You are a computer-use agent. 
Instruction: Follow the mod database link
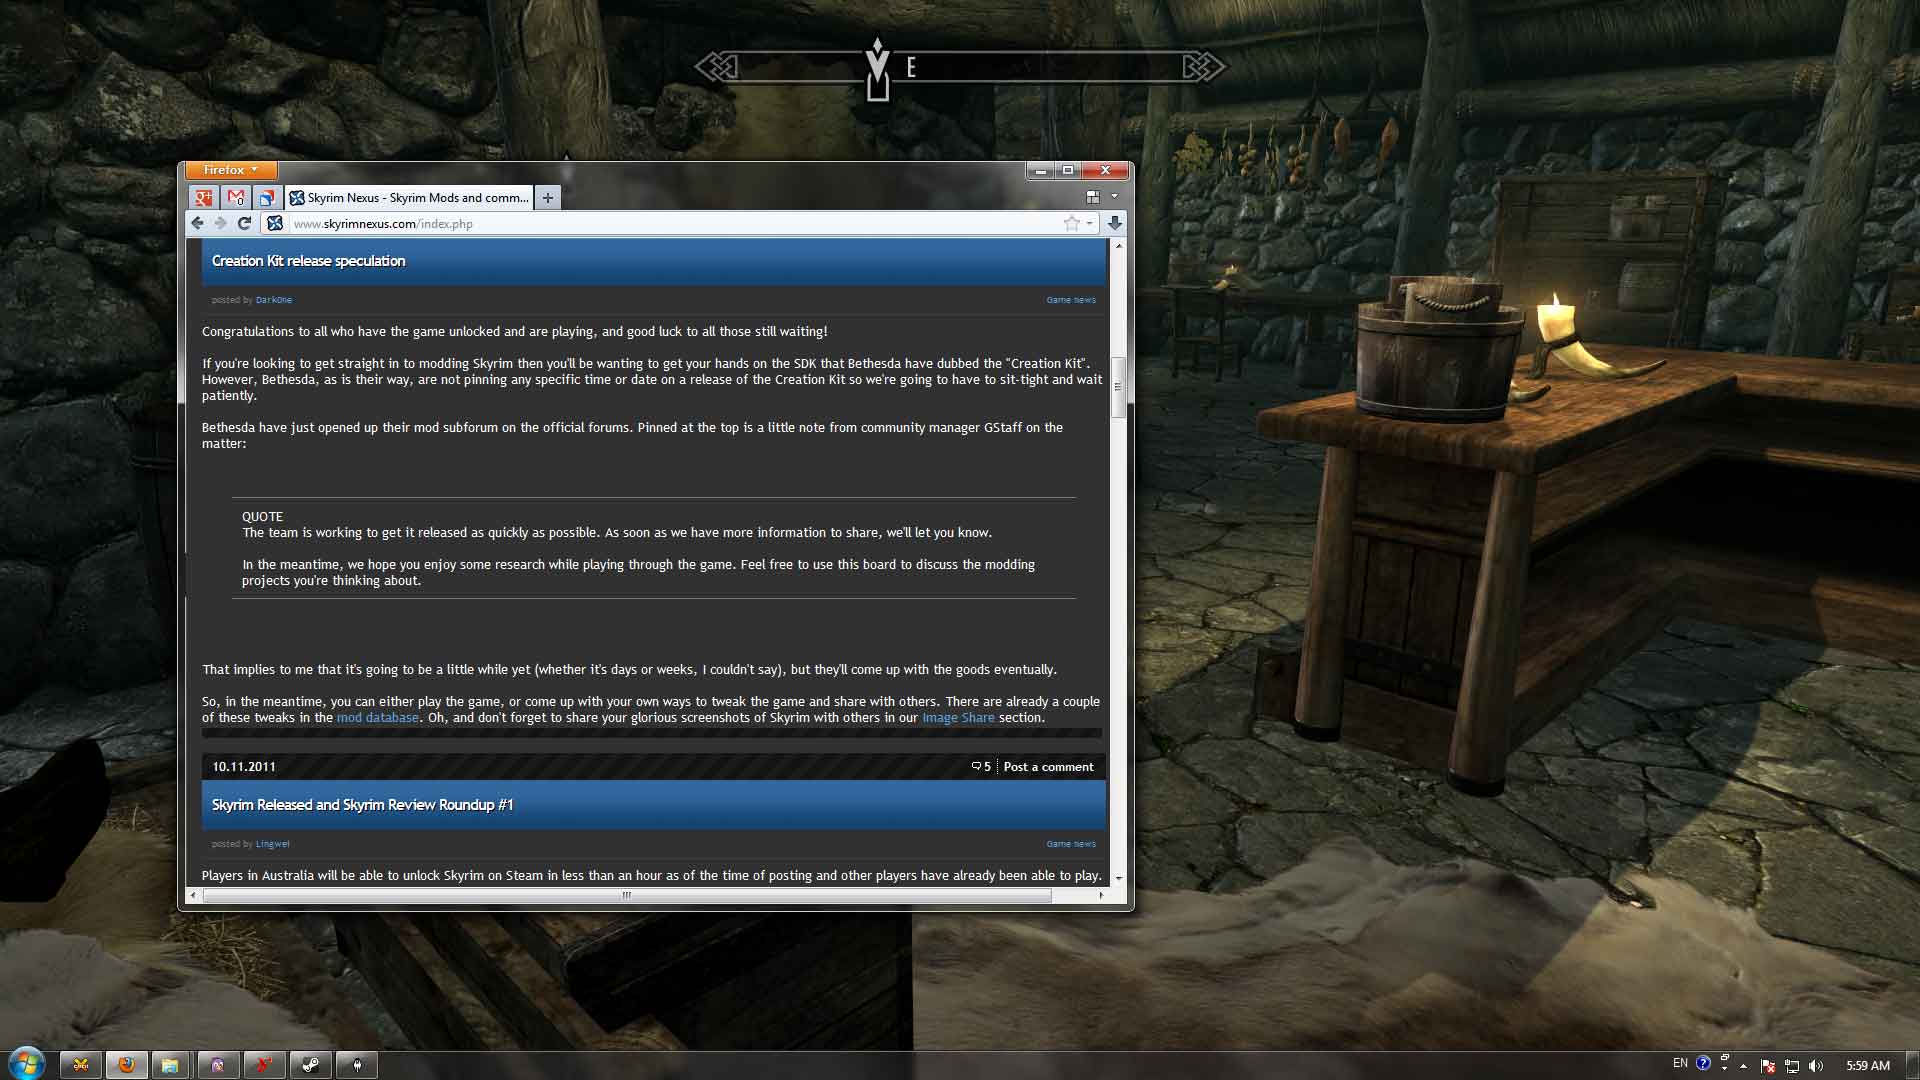coord(377,718)
